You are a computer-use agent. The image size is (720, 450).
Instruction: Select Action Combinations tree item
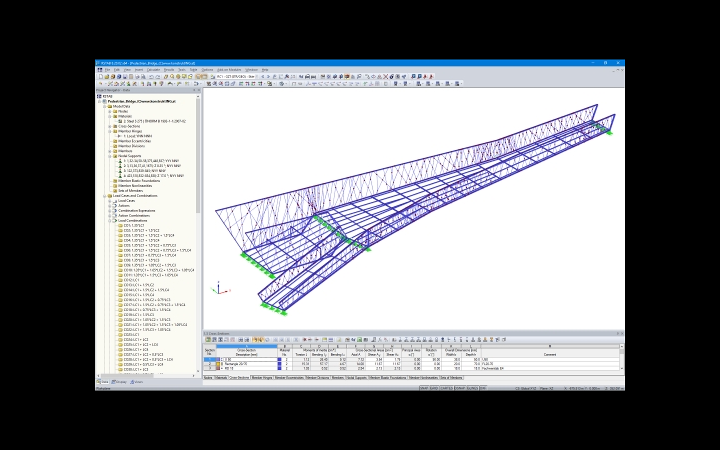pos(134,215)
